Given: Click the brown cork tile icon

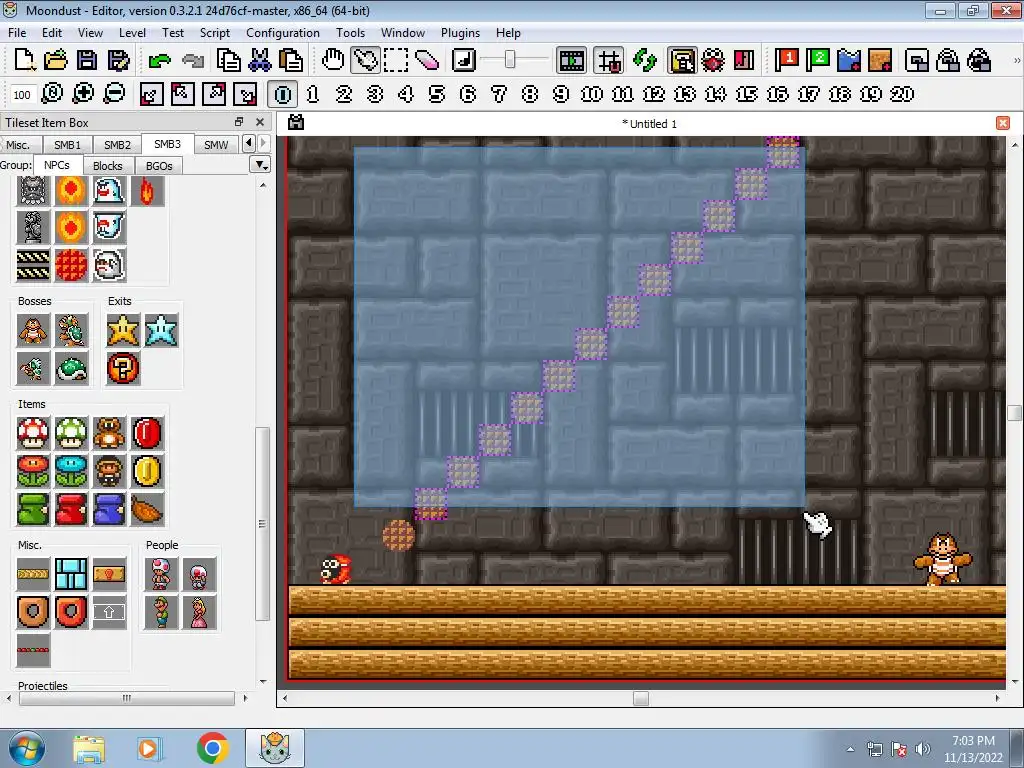Looking at the screenshot, I should click(880, 60).
